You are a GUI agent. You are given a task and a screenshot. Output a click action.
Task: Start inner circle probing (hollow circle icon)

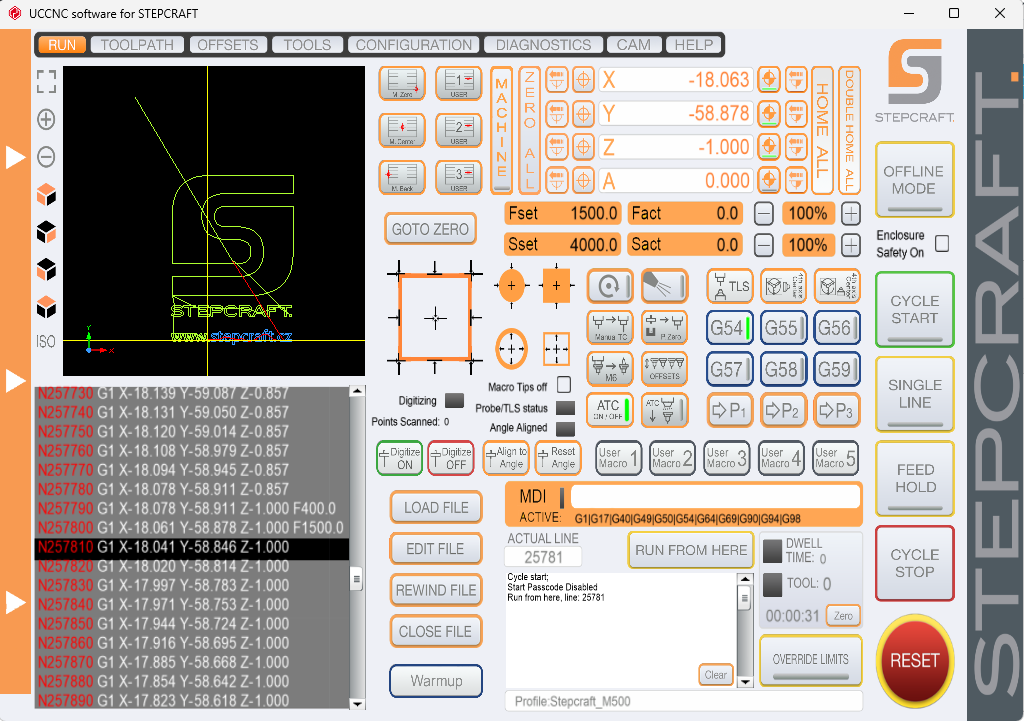(511, 349)
